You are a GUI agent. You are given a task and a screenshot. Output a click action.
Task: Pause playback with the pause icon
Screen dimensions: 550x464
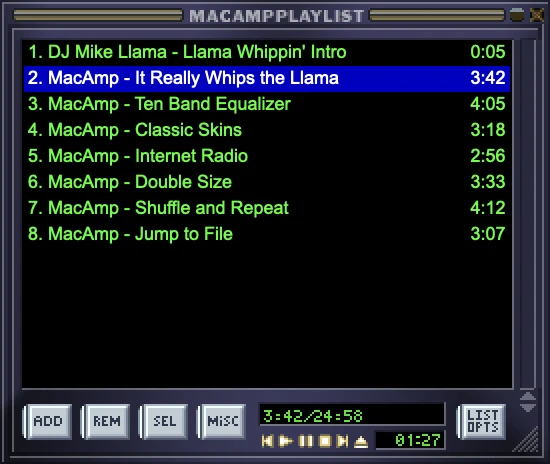tap(305, 441)
